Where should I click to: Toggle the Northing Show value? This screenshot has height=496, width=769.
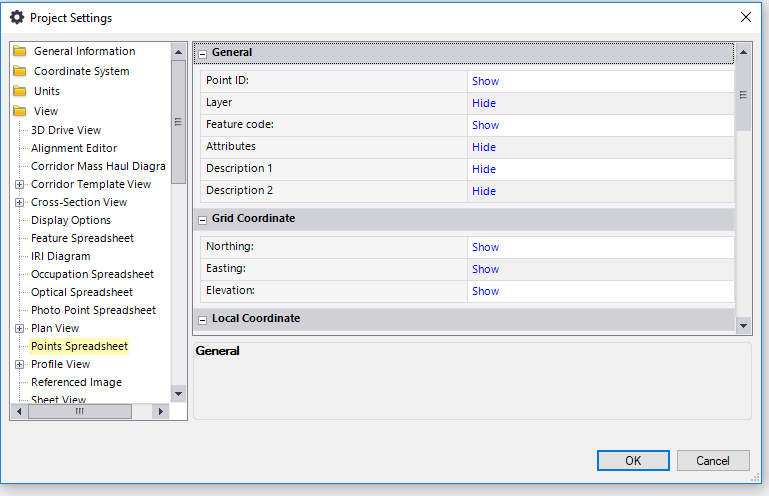(x=485, y=247)
